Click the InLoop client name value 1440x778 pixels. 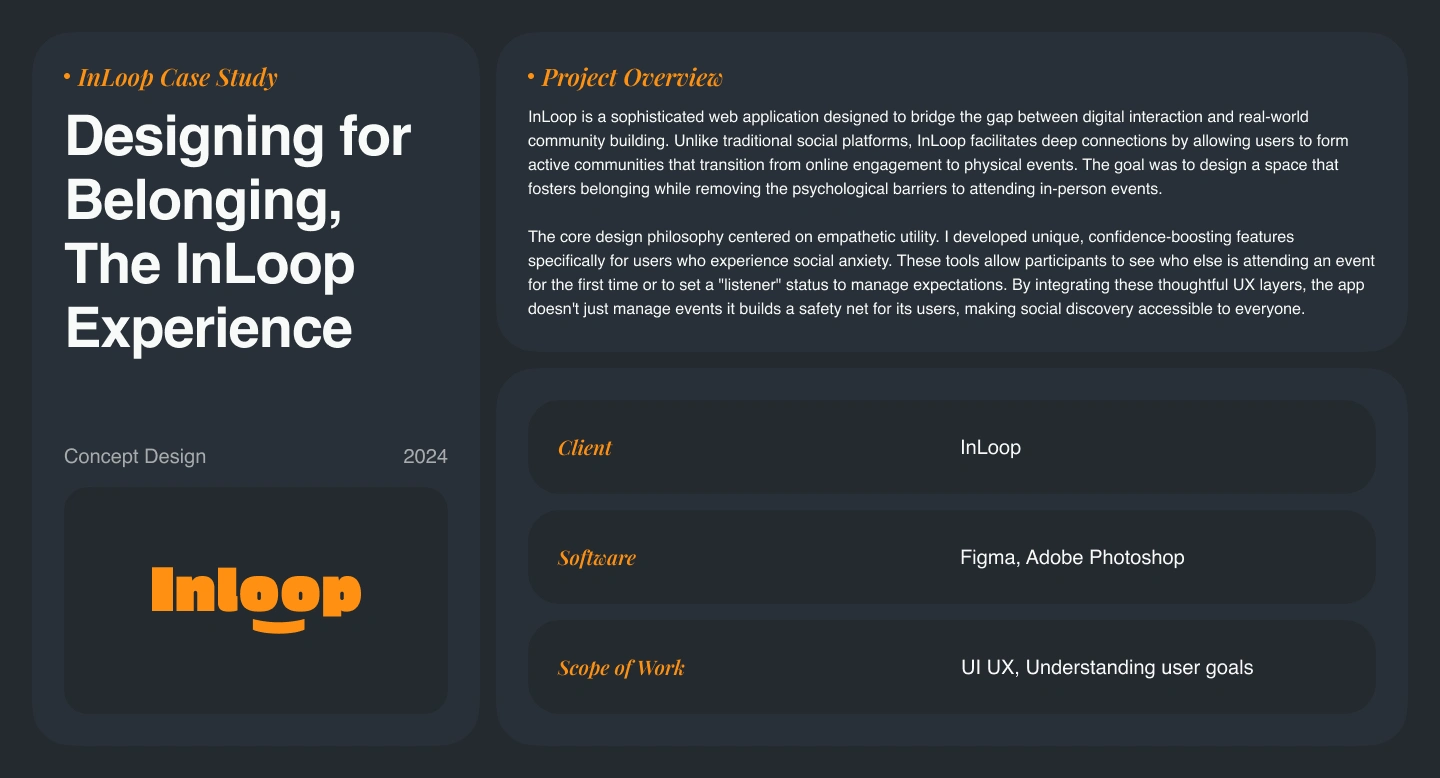pyautogui.click(x=990, y=447)
